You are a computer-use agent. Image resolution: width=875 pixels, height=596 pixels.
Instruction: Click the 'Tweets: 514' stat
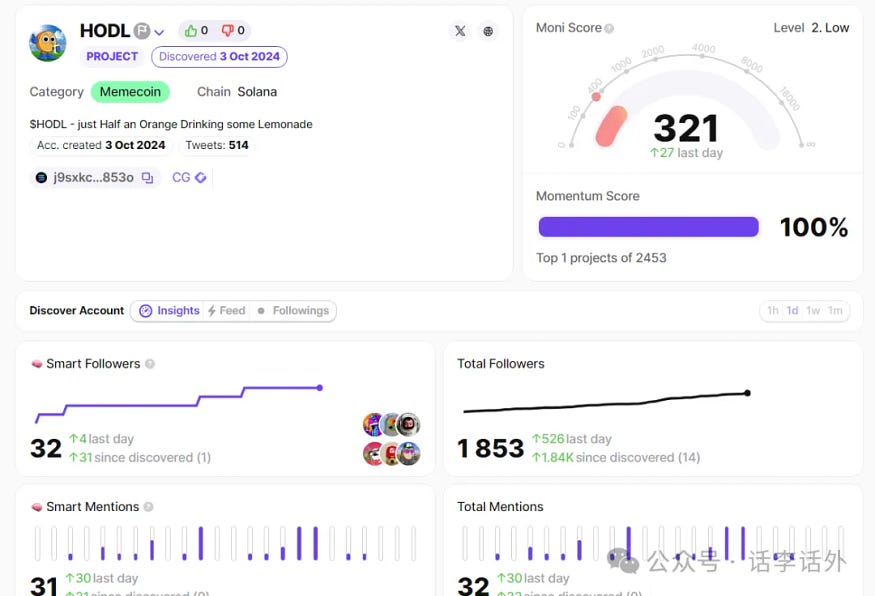click(217, 145)
